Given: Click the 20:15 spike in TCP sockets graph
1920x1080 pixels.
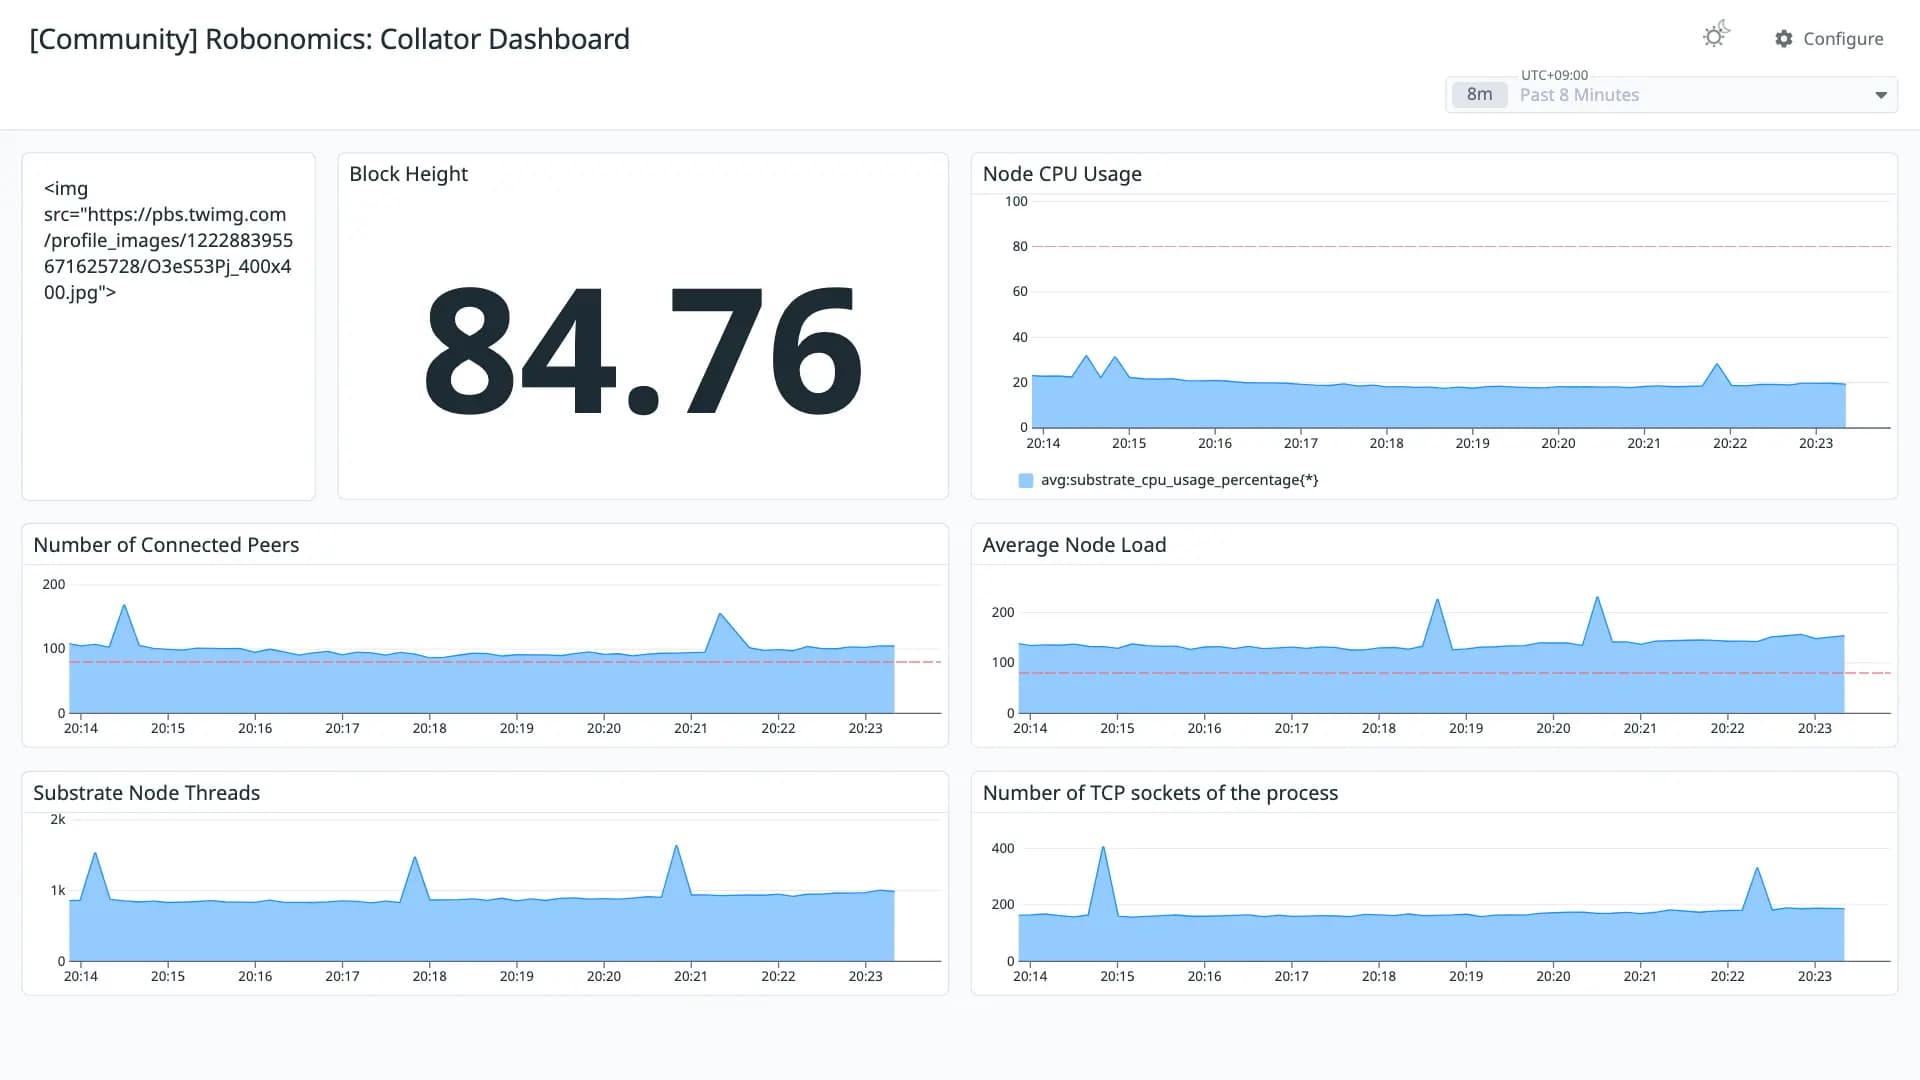Looking at the screenshot, I should pyautogui.click(x=1103, y=848).
